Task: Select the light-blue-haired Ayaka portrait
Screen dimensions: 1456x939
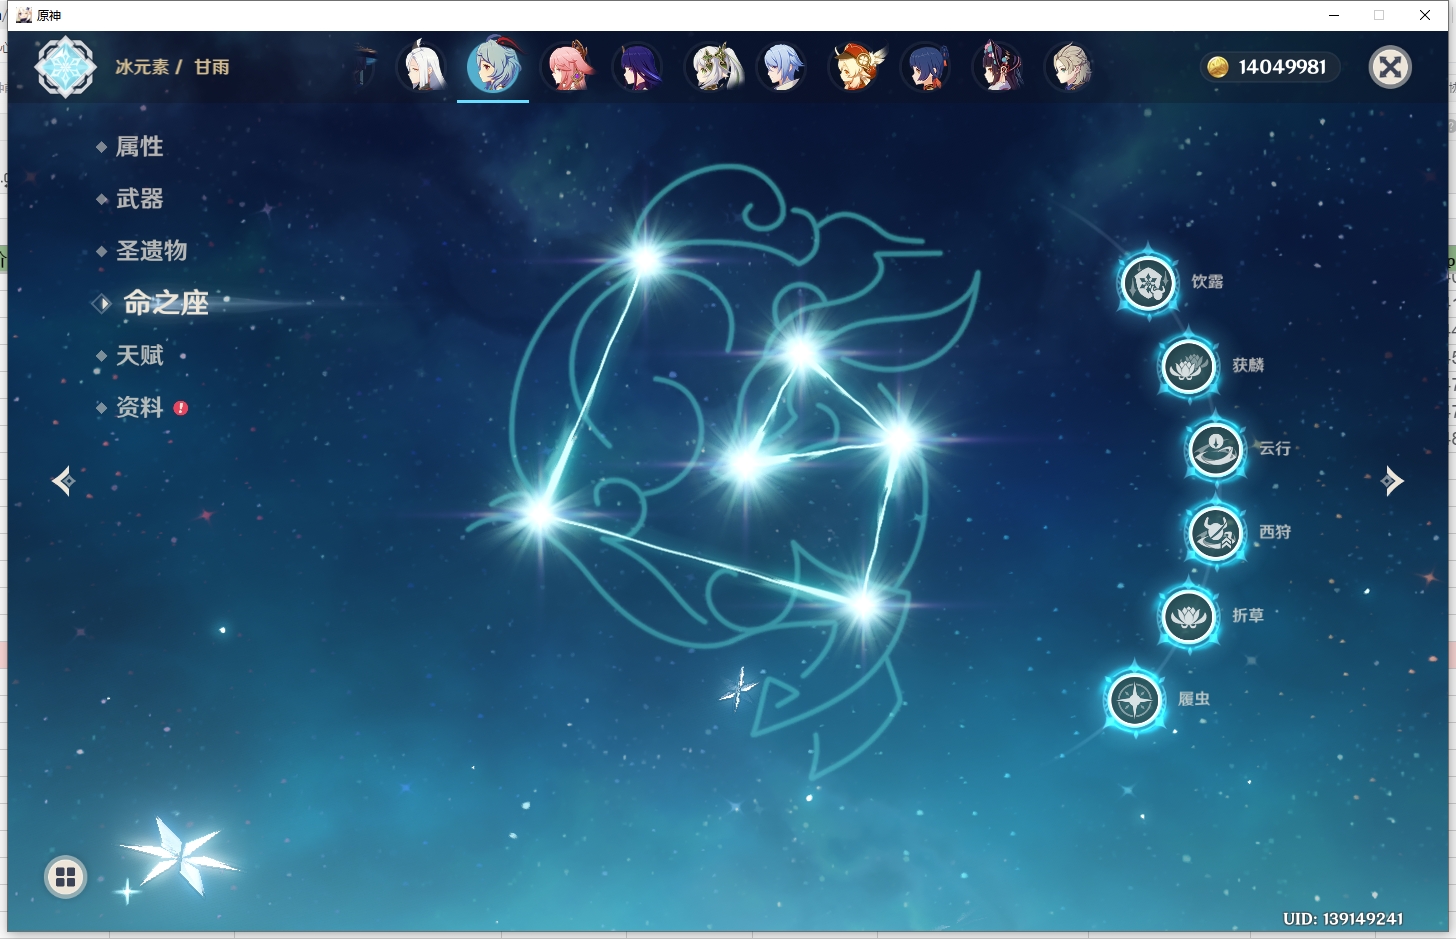Action: point(782,67)
